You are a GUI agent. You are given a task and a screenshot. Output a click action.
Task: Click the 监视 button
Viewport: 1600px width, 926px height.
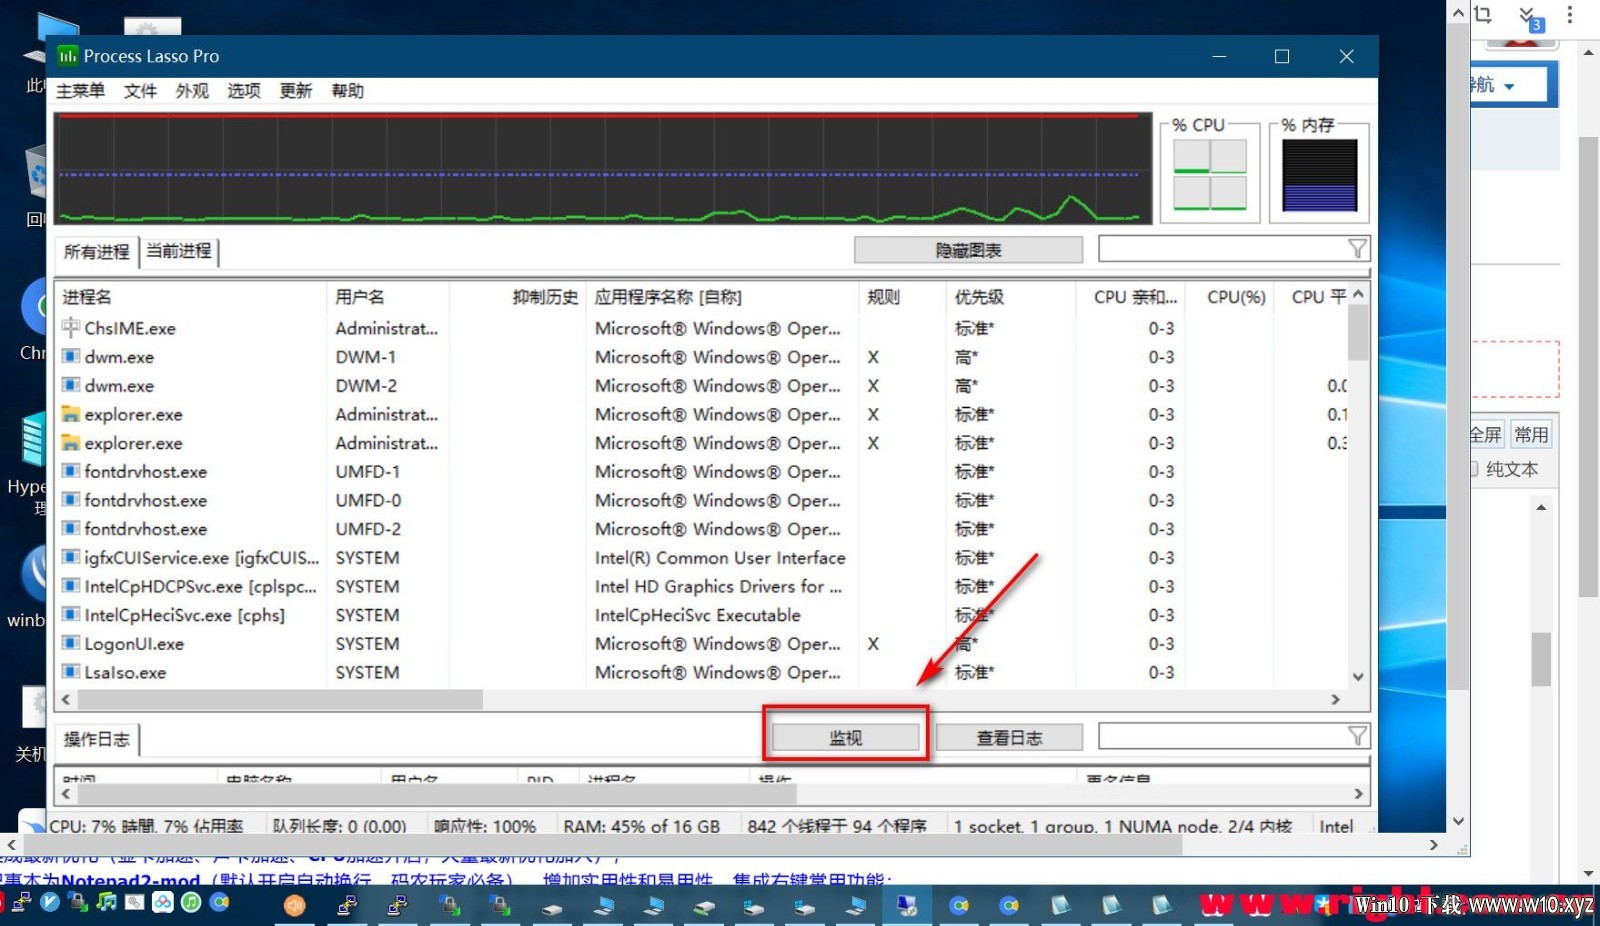[846, 737]
